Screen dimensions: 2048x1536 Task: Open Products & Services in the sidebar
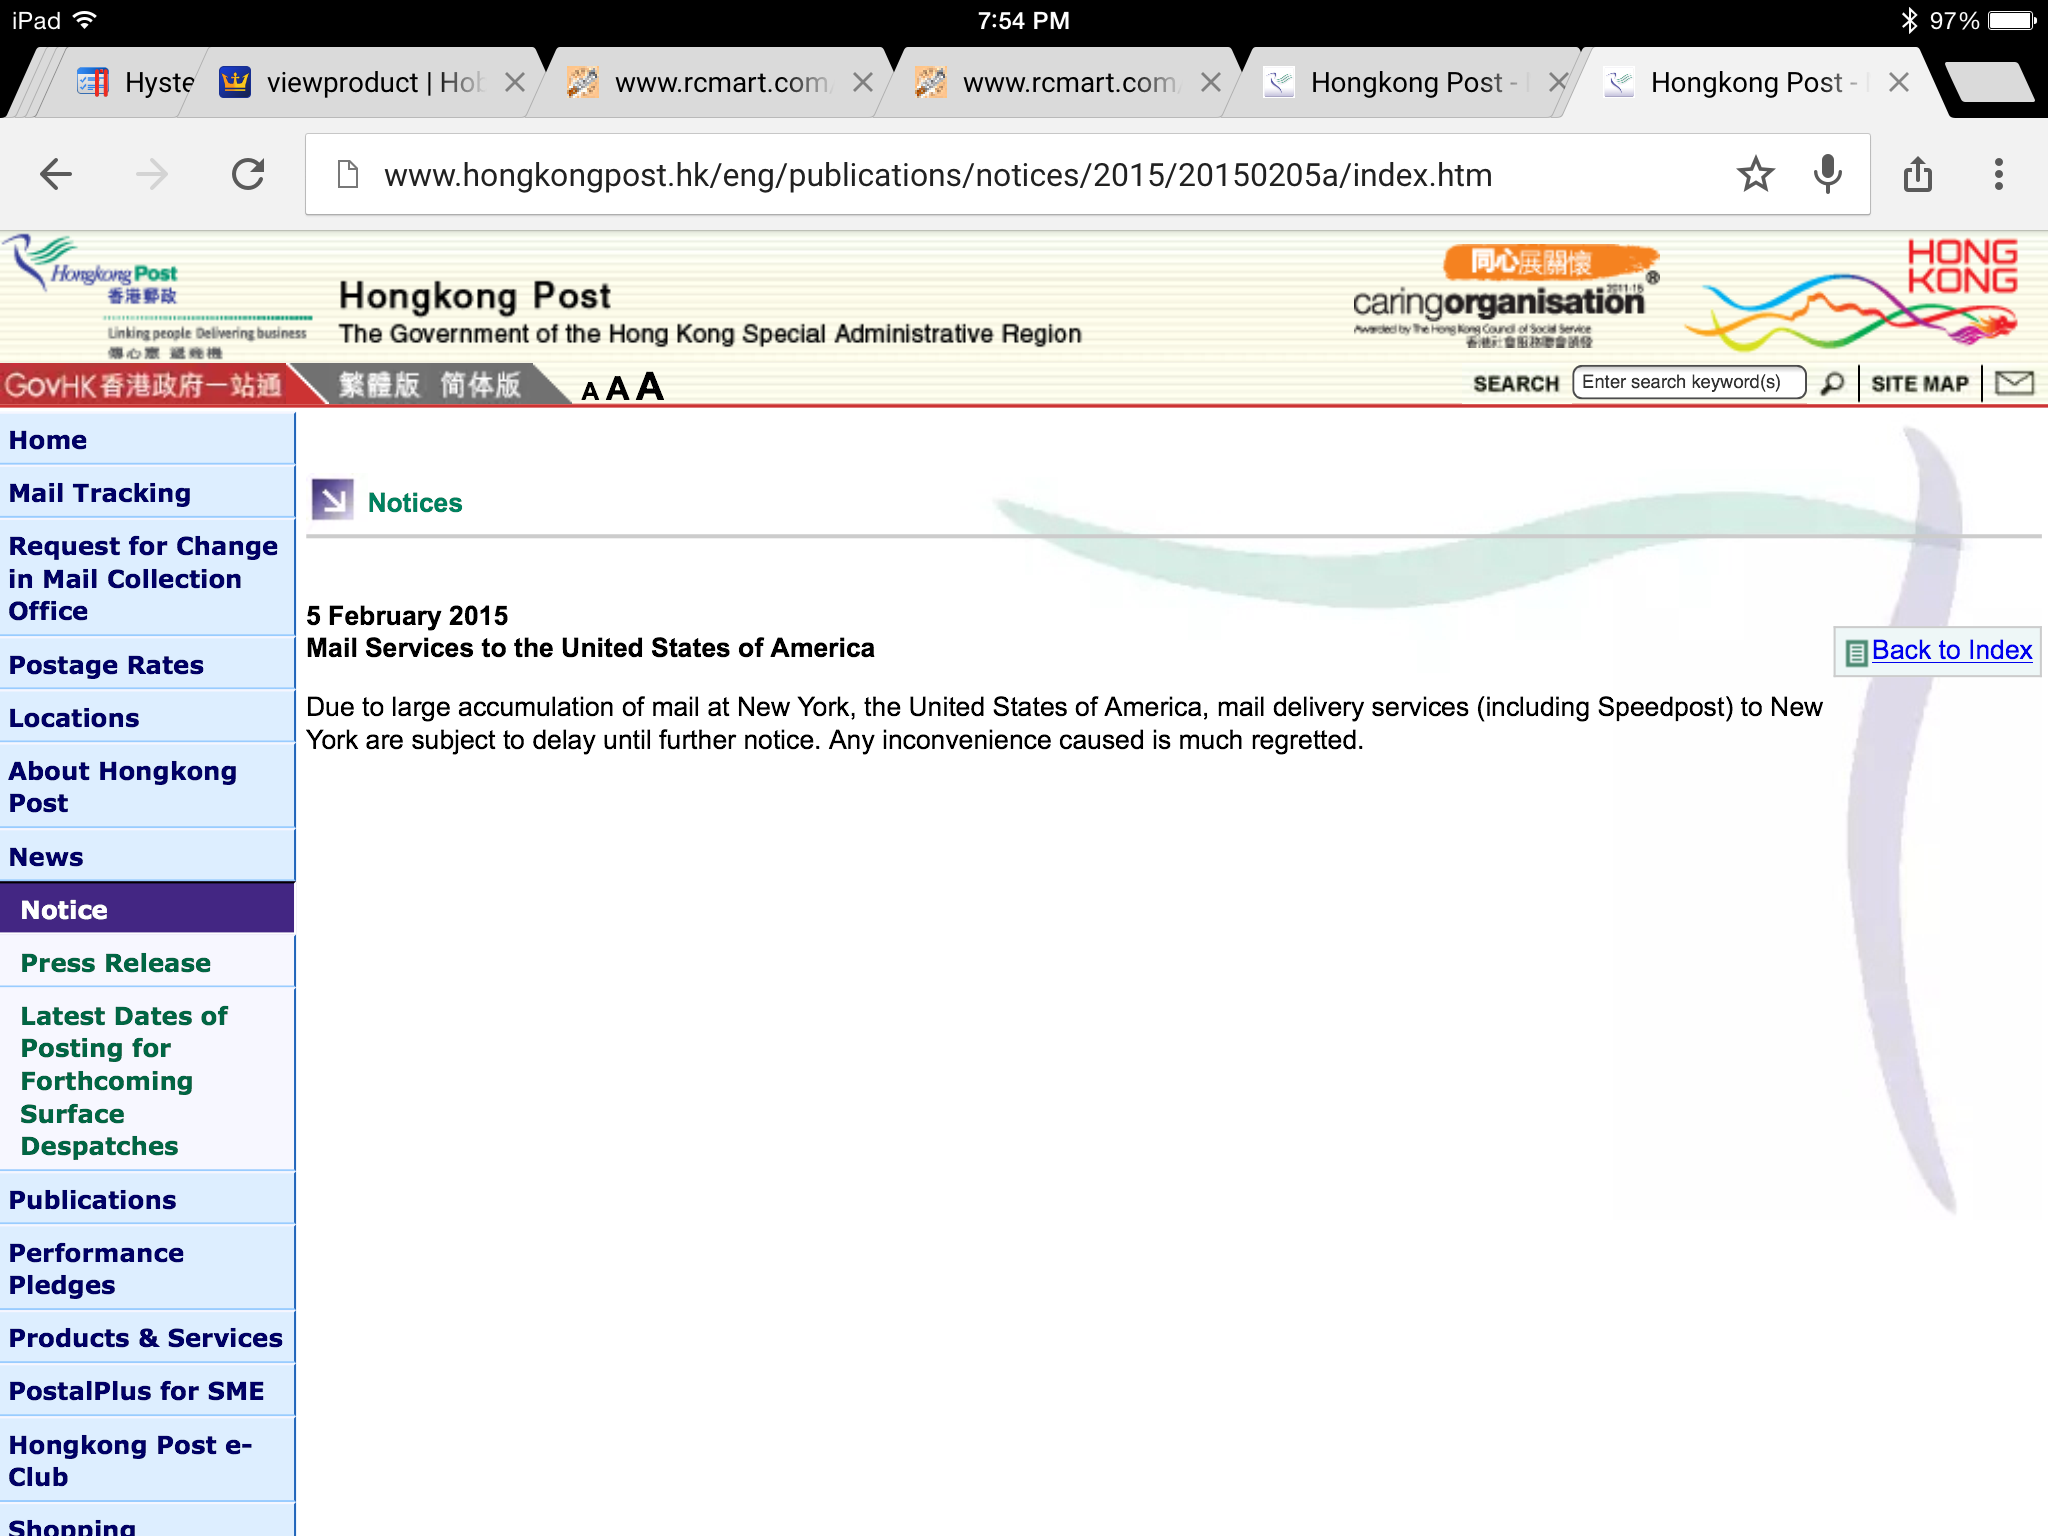(x=147, y=1337)
